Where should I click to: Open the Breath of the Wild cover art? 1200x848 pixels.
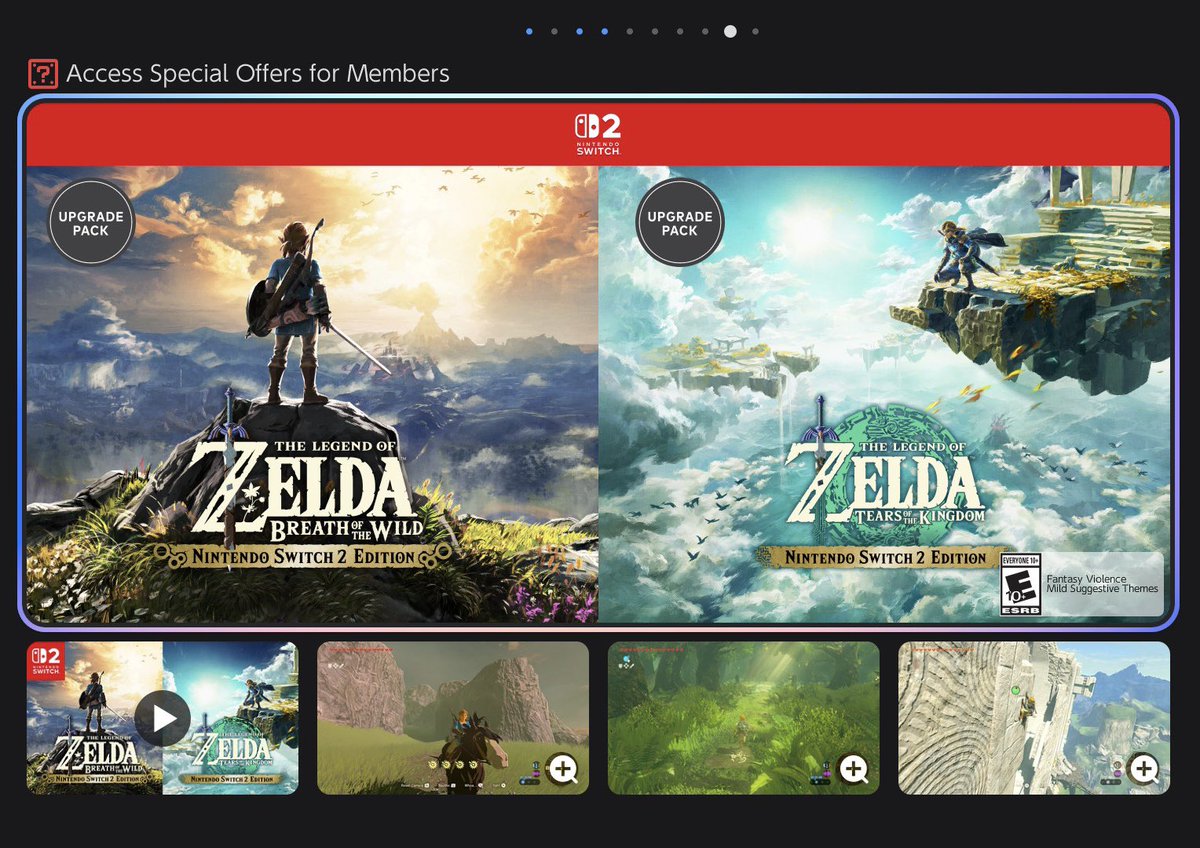pyautogui.click(x=312, y=395)
